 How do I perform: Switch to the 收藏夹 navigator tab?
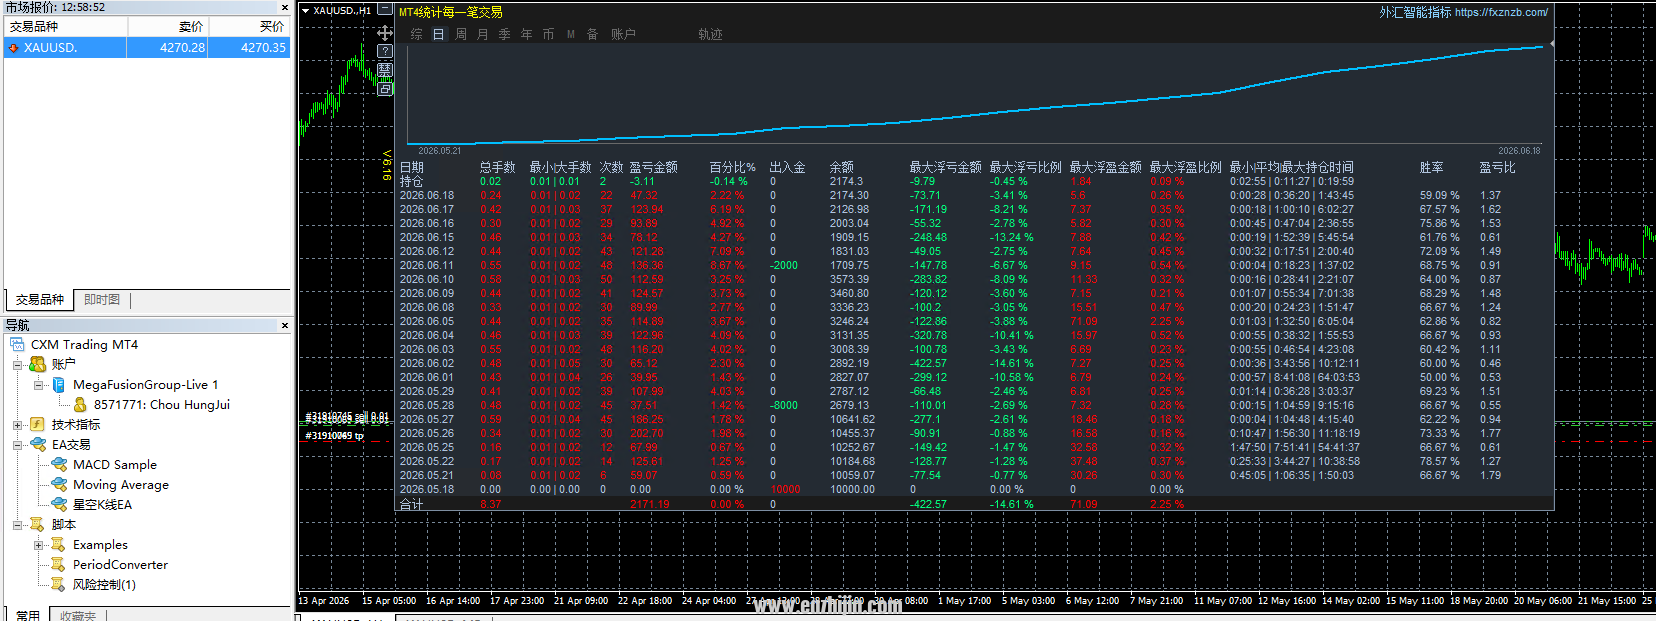point(78,615)
